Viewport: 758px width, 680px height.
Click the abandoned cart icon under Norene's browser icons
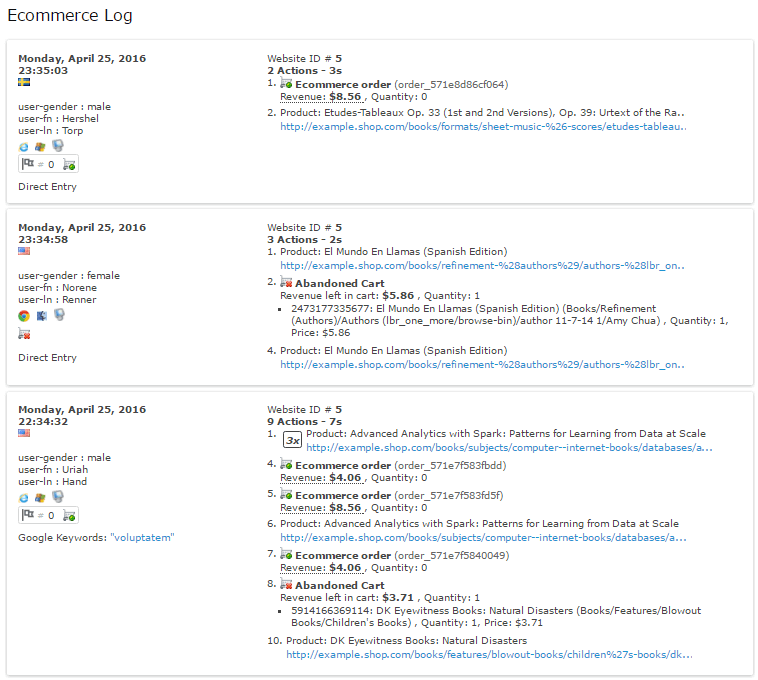tap(24, 334)
